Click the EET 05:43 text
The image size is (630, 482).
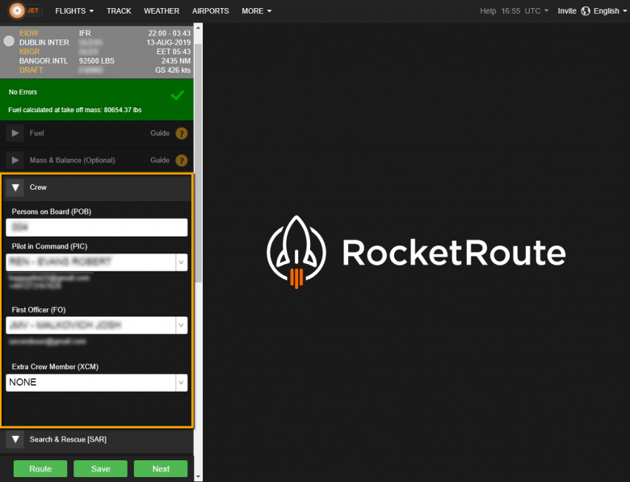pyautogui.click(x=173, y=51)
